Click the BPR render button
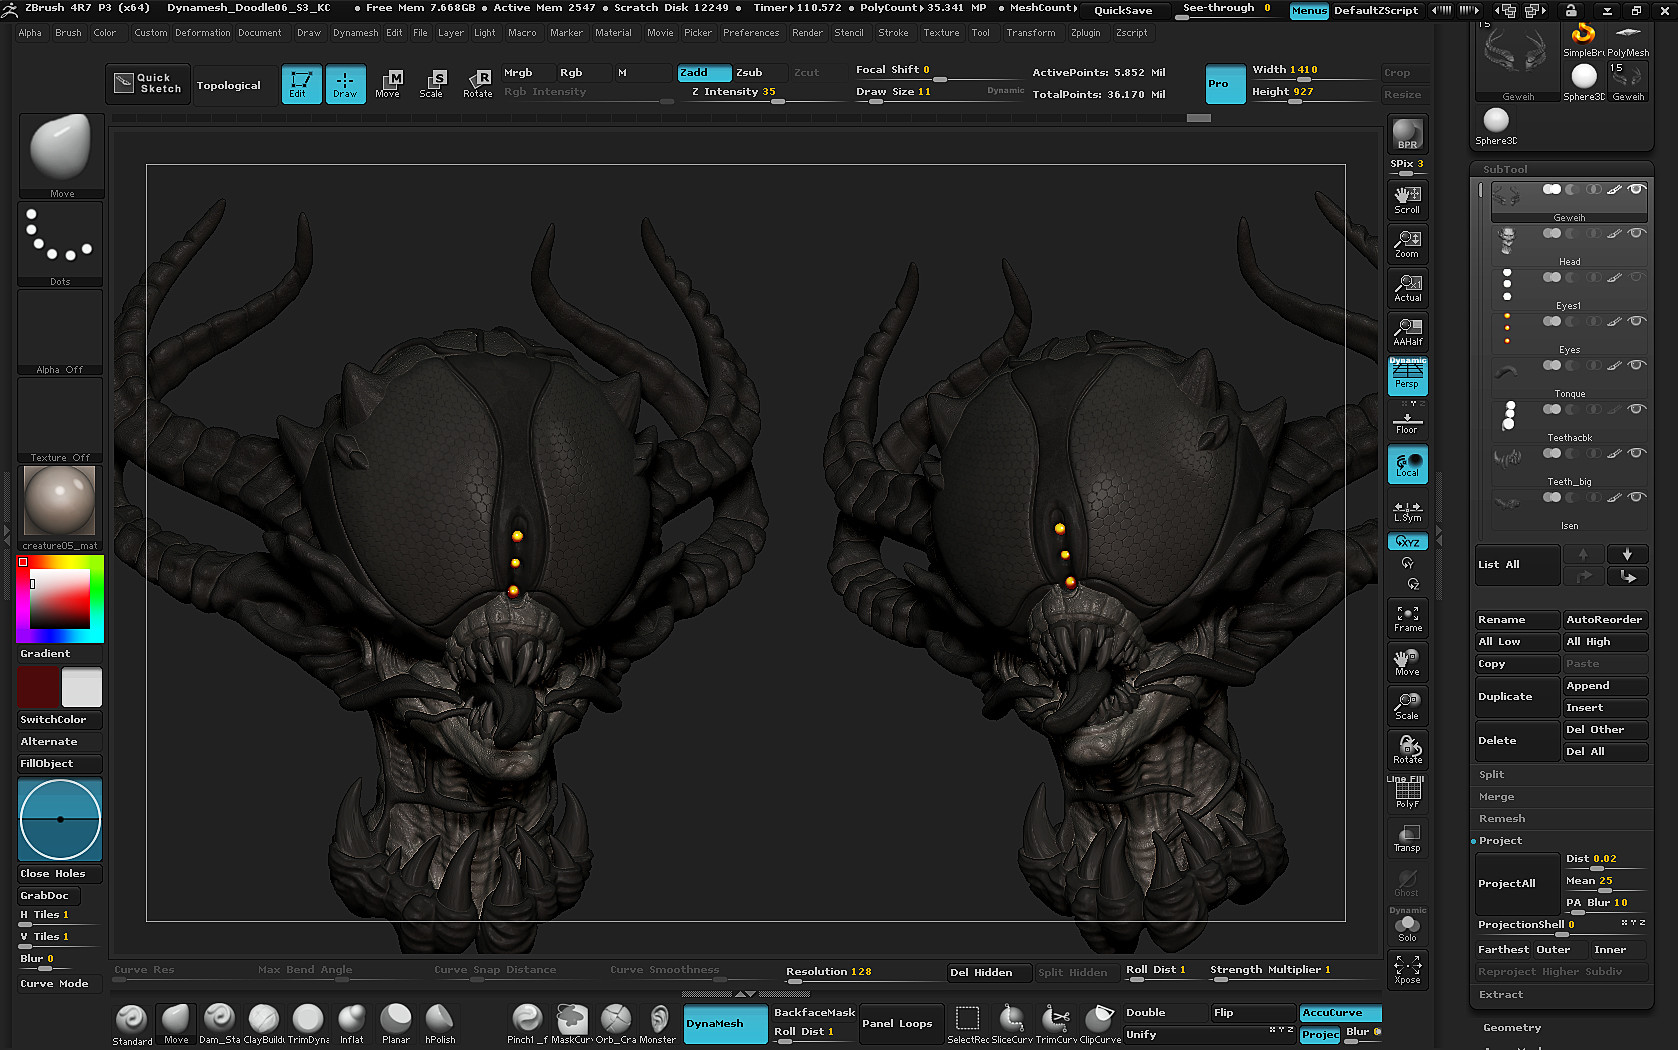 coord(1407,134)
